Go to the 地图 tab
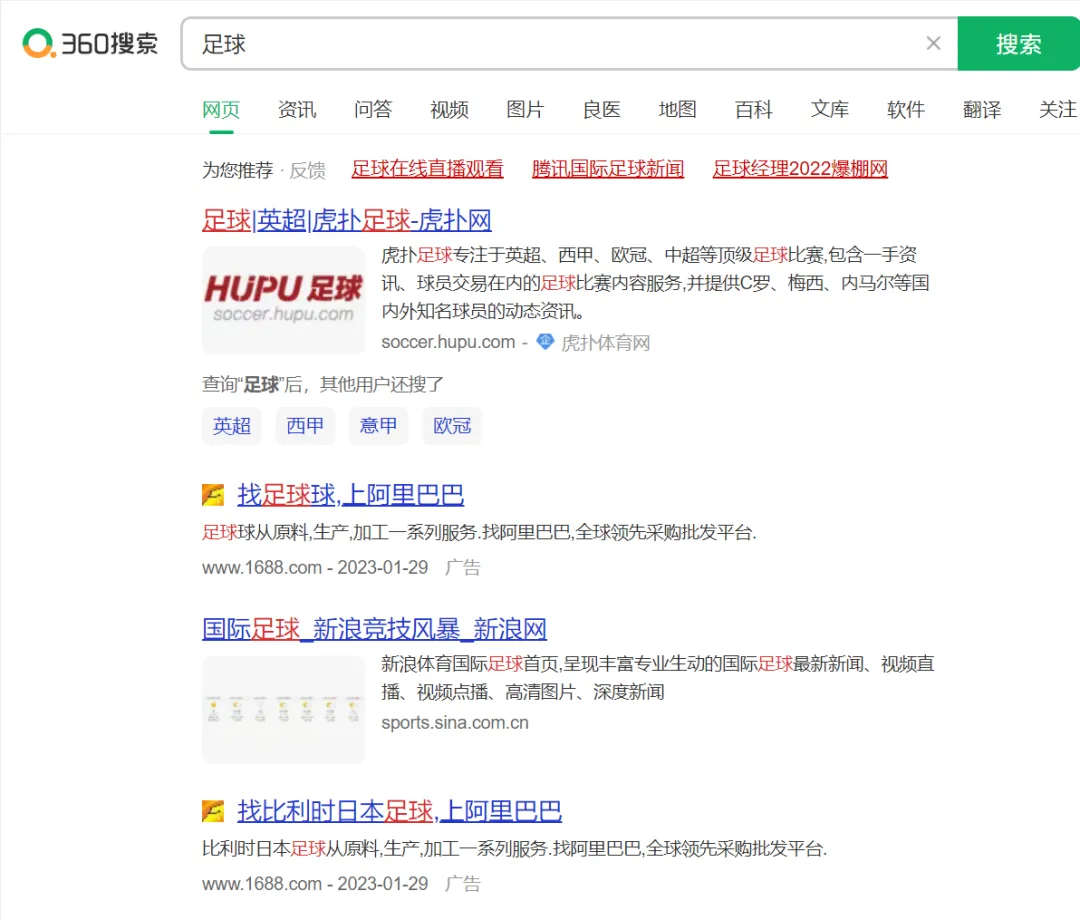The height and width of the screenshot is (920, 1080). coord(678,109)
